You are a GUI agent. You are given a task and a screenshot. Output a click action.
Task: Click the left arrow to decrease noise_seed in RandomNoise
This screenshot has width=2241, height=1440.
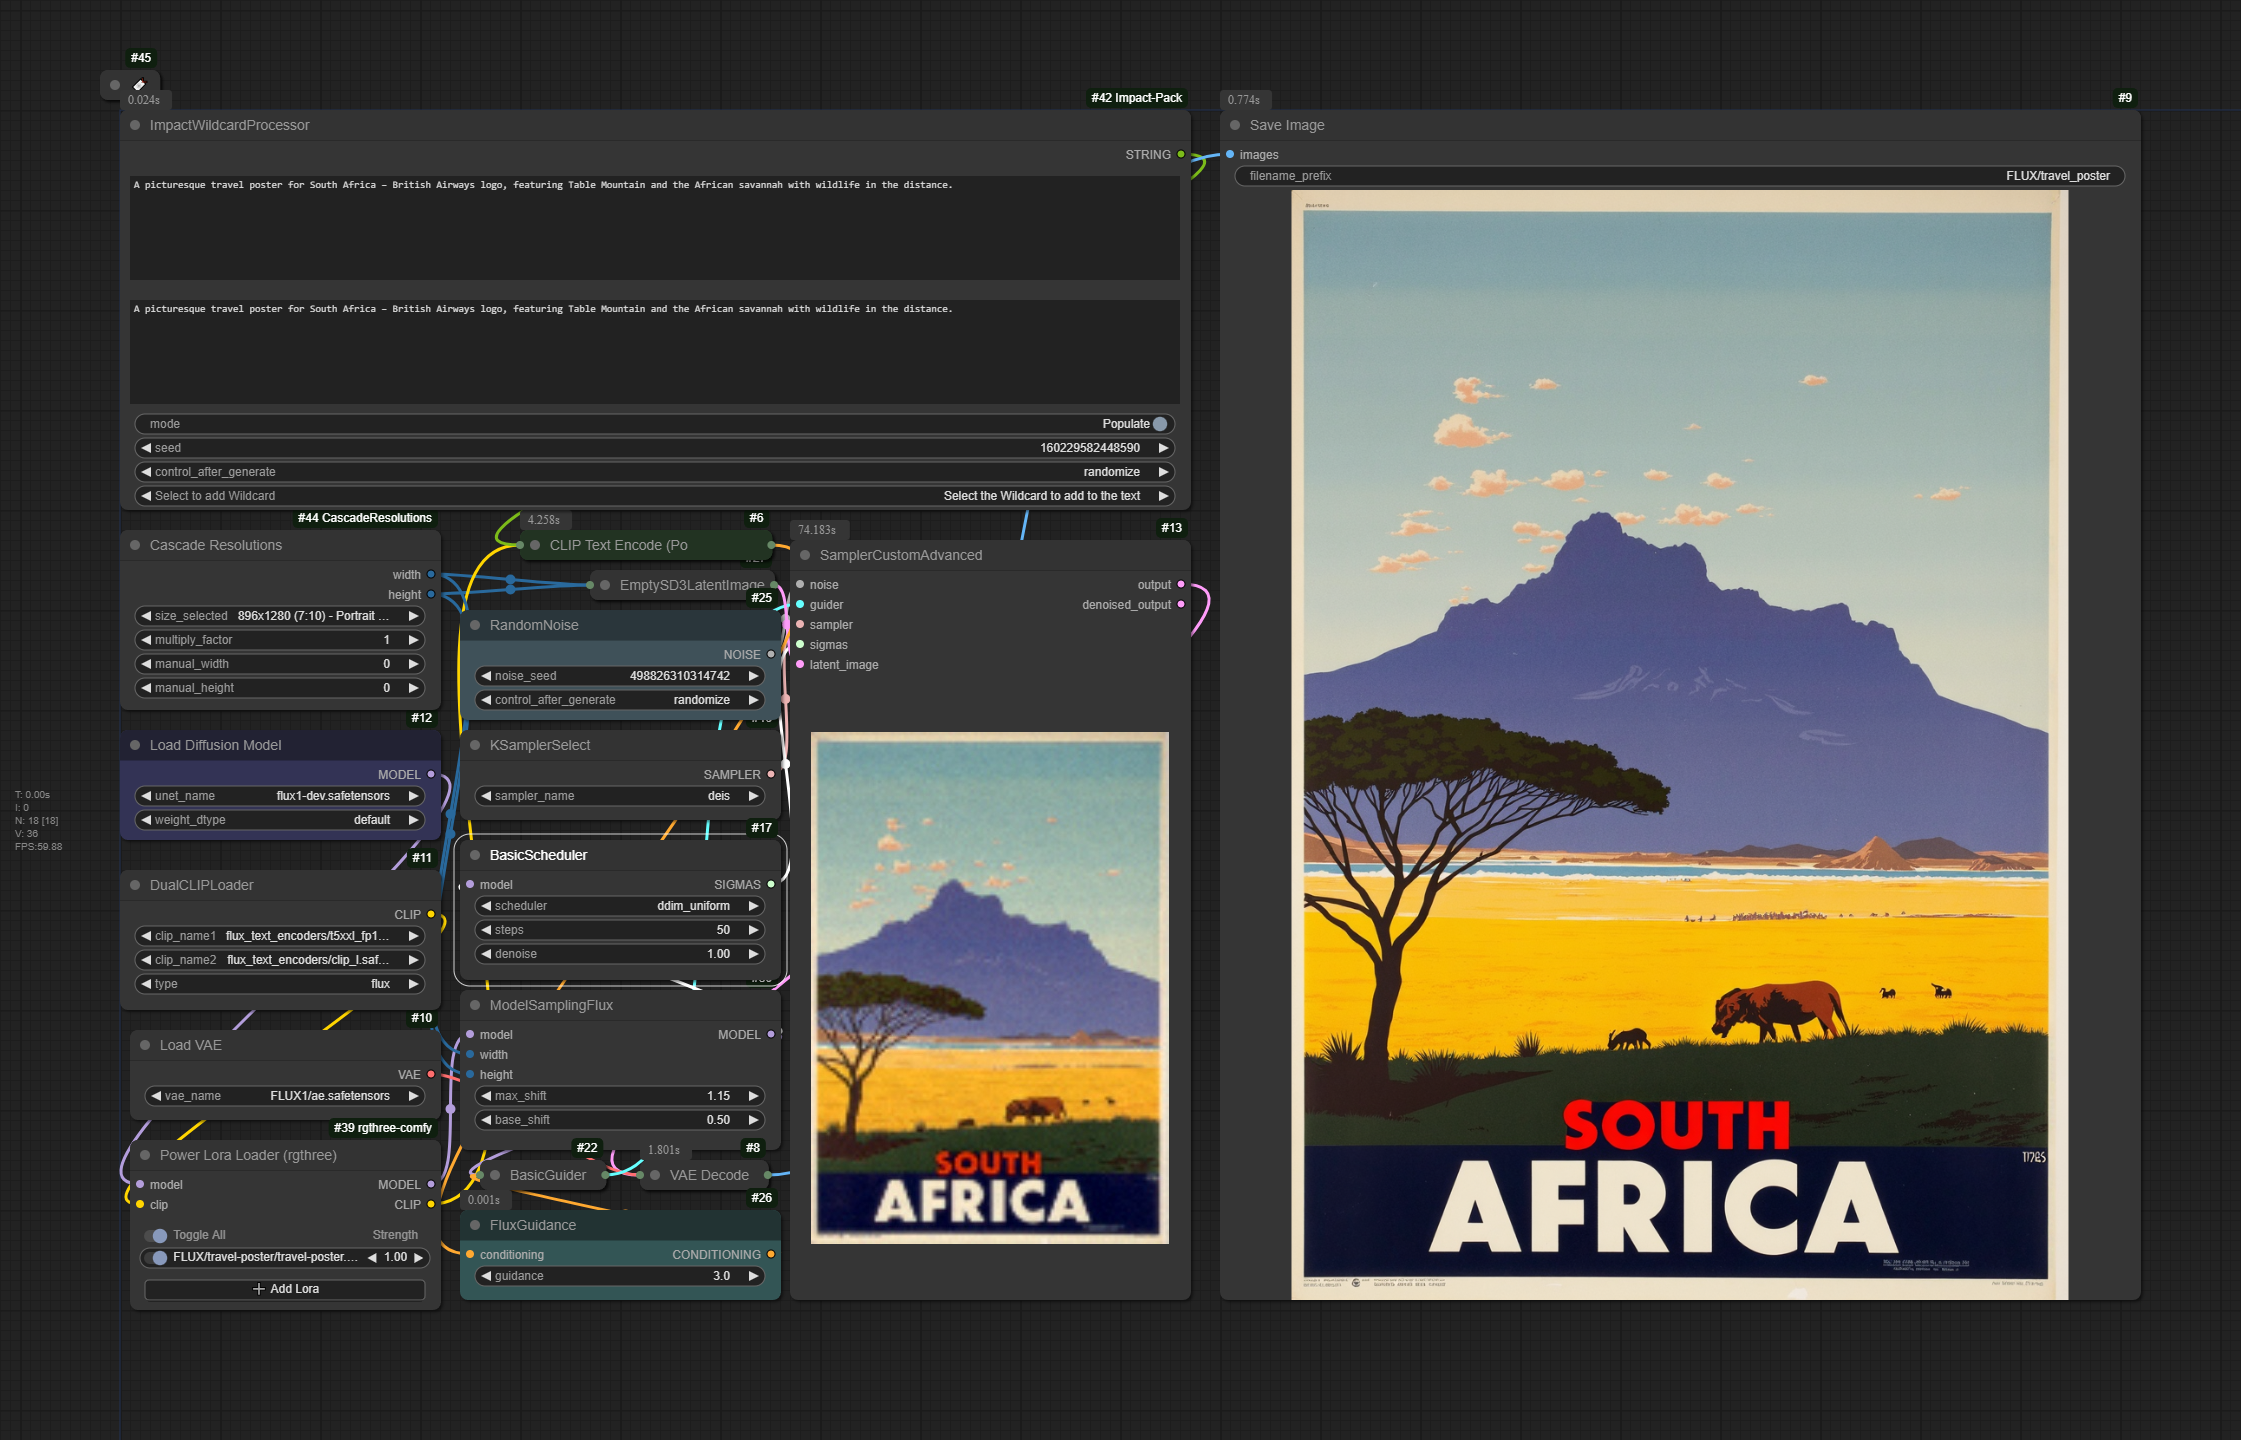486,676
